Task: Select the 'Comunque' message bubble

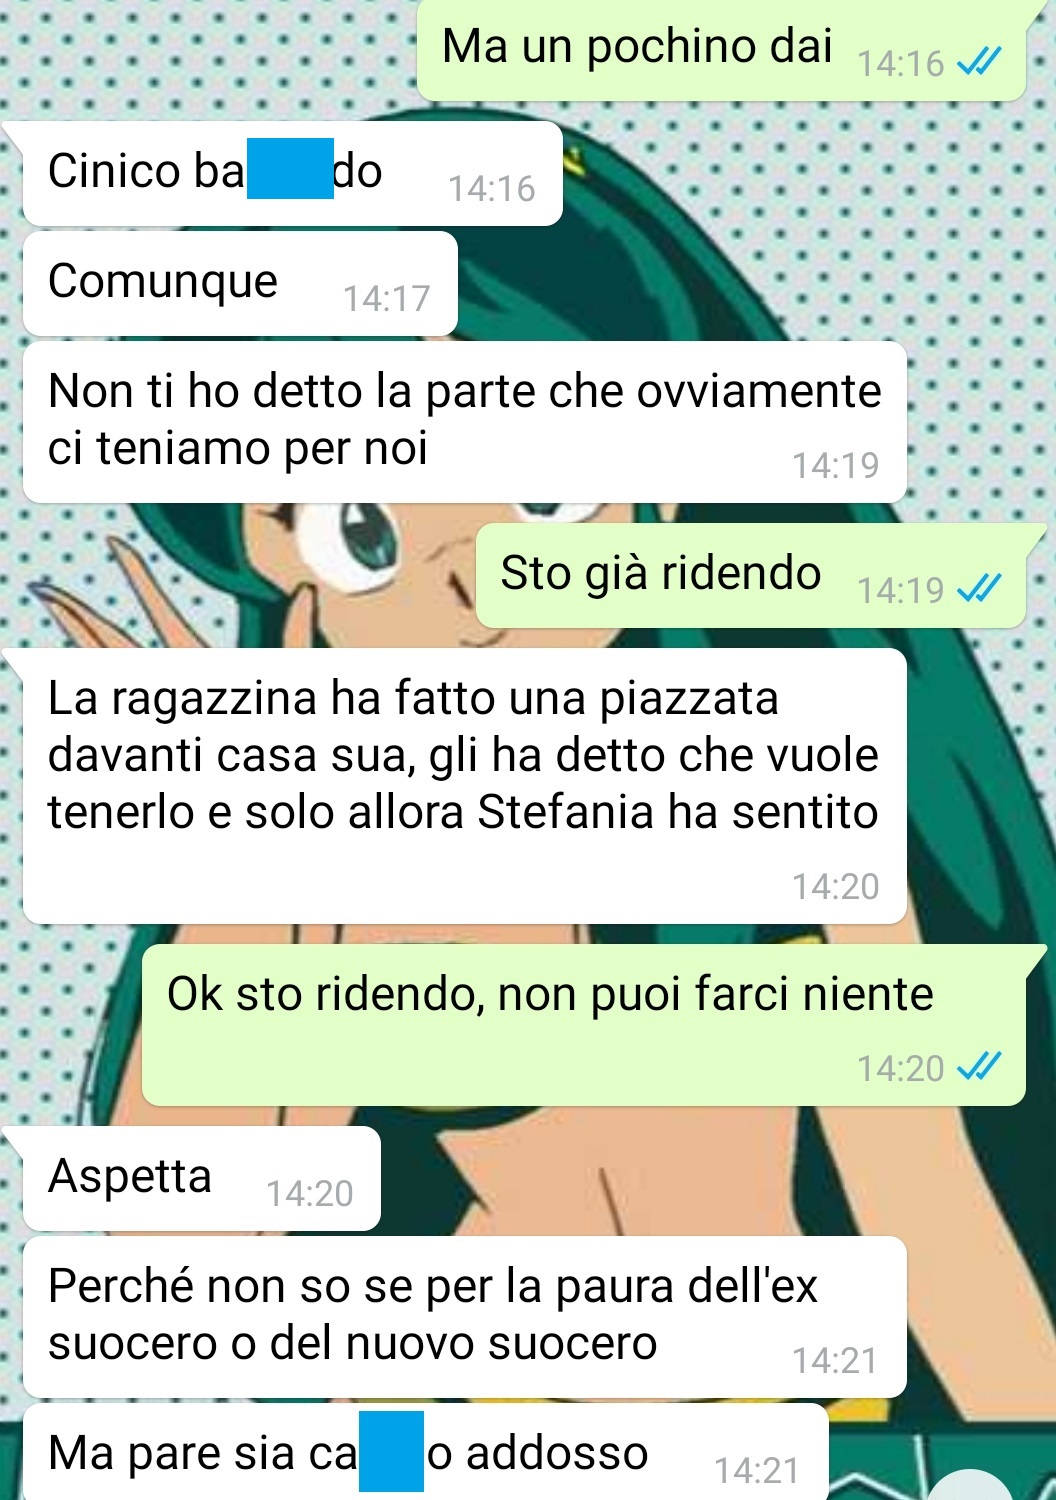Action: pyautogui.click(x=240, y=283)
